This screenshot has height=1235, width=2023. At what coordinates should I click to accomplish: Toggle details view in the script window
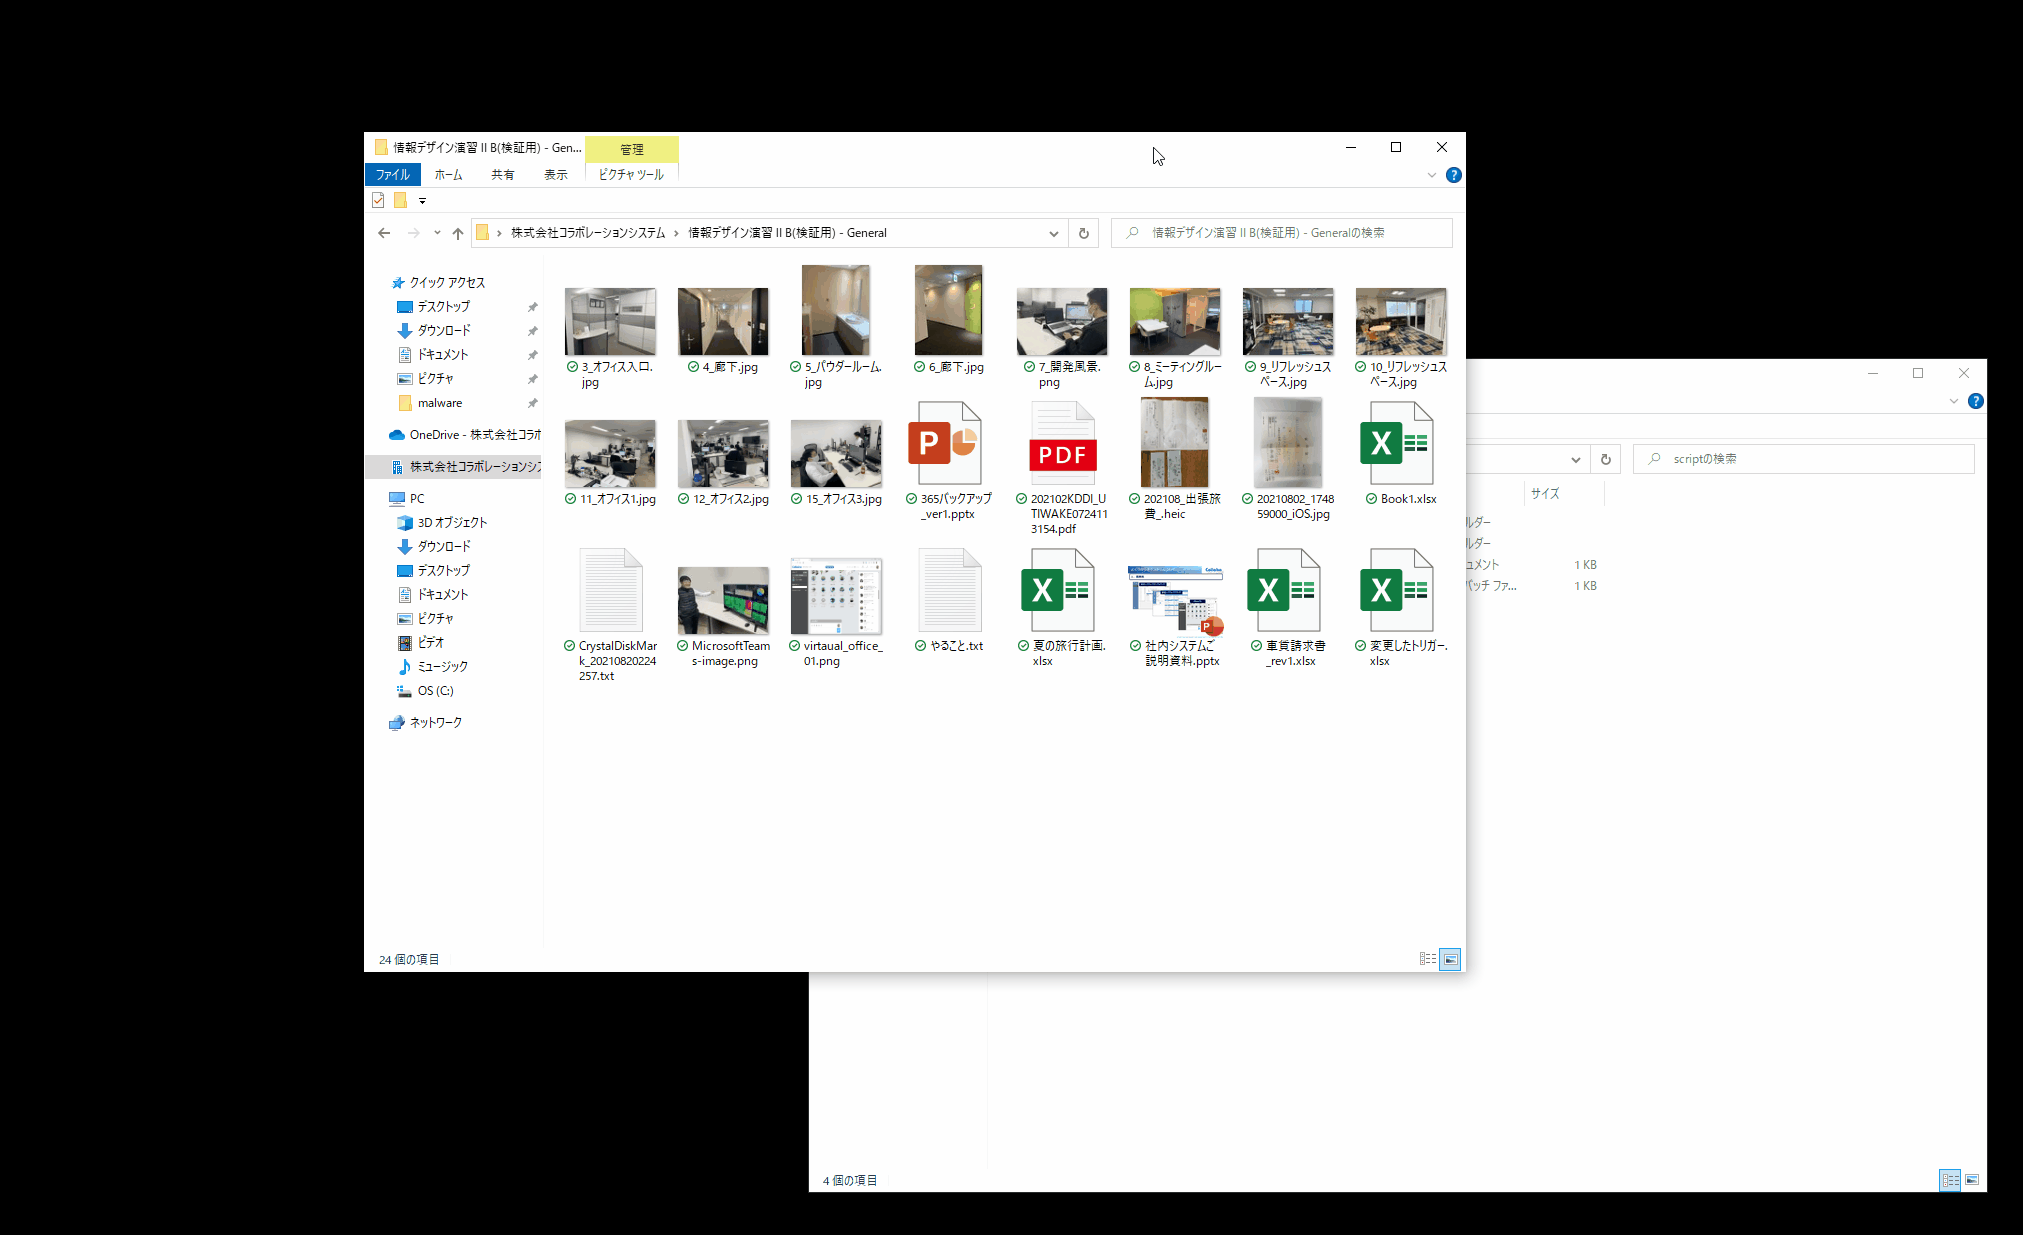(x=1950, y=1180)
